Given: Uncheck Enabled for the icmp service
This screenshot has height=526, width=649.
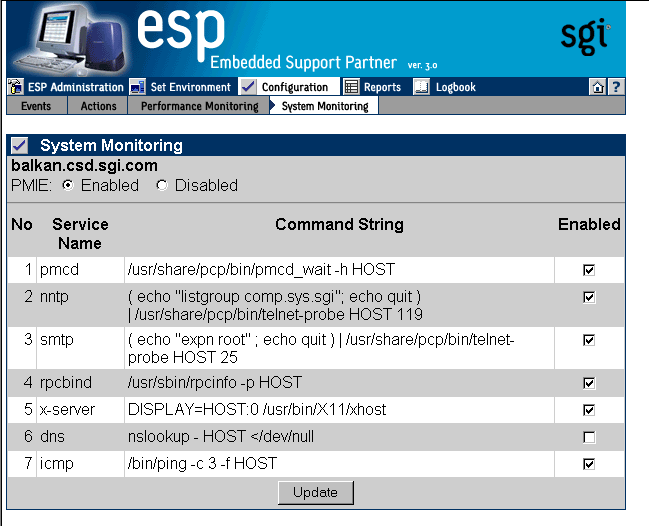Looking at the screenshot, I should pyautogui.click(x=589, y=464).
